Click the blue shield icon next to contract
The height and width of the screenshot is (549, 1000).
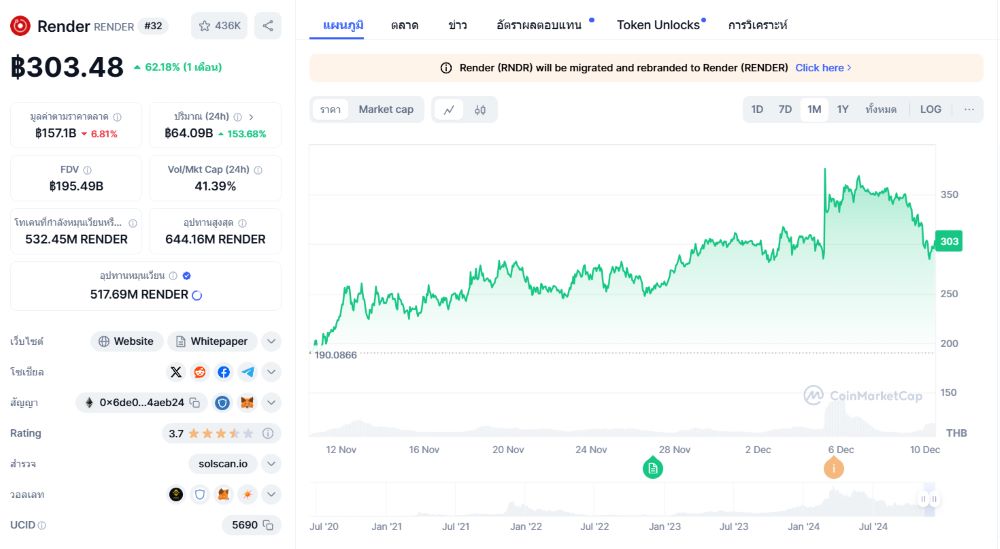point(222,402)
